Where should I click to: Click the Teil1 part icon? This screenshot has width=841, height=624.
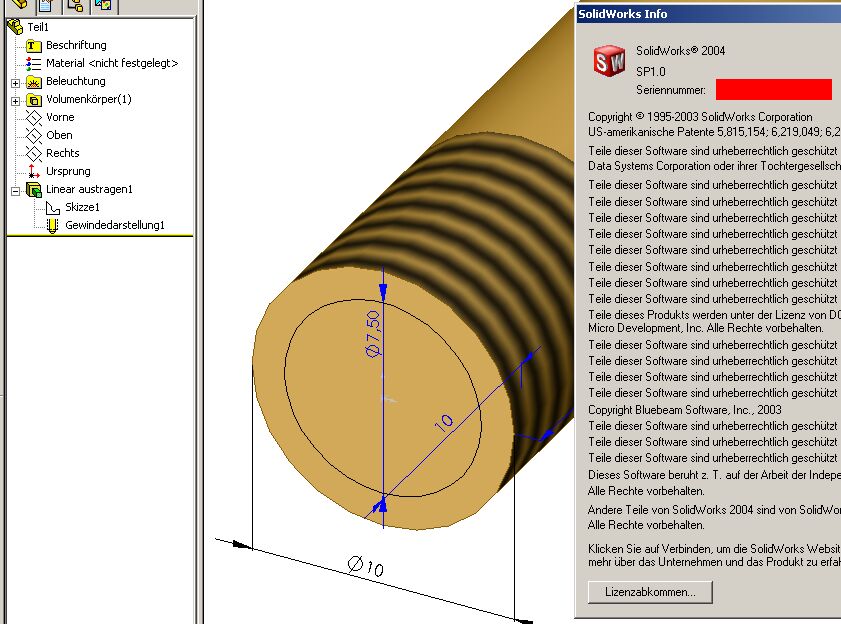tap(15, 27)
